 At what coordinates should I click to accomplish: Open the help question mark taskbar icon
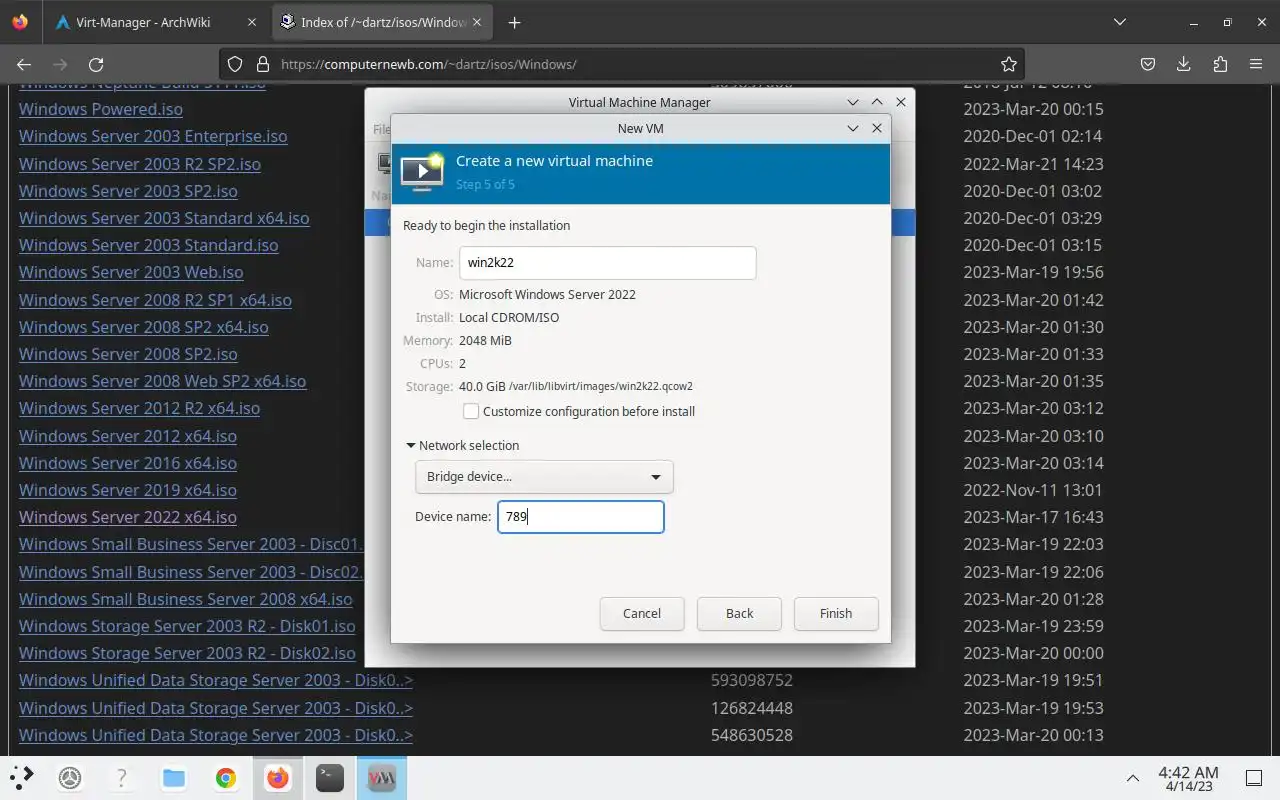[122, 777]
